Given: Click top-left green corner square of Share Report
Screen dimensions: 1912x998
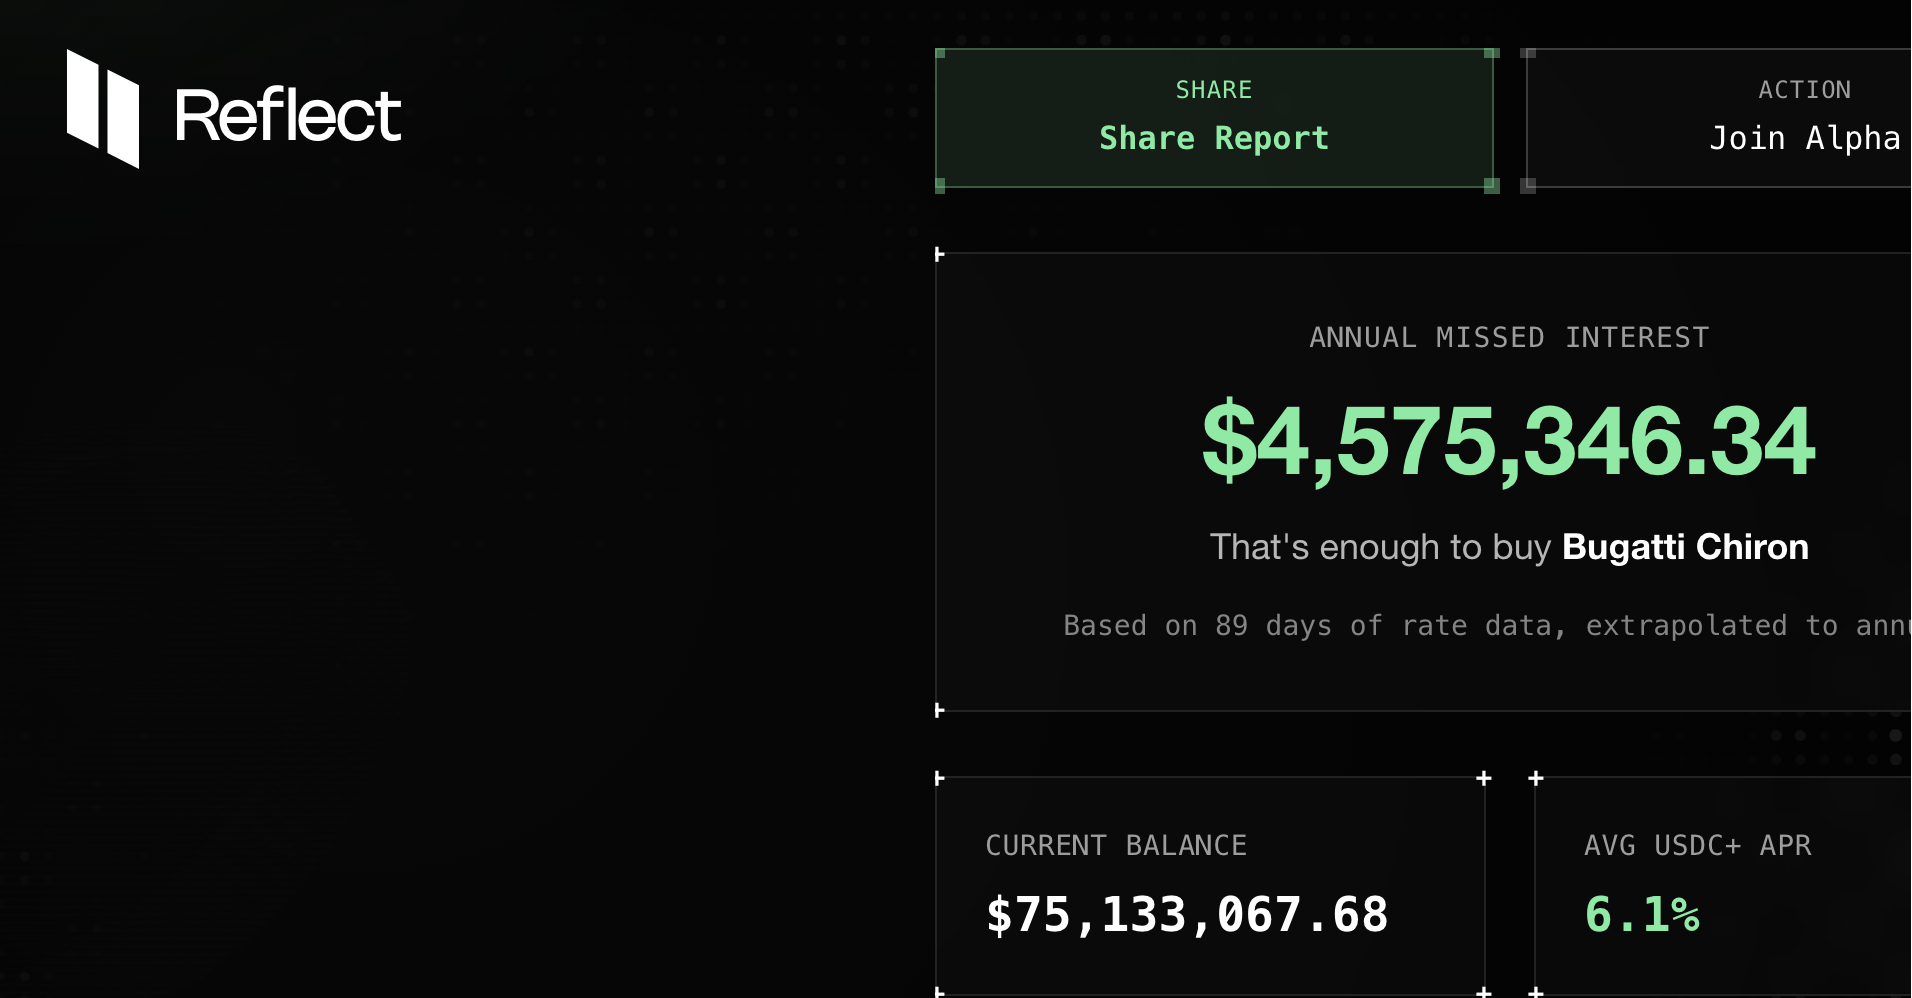Looking at the screenshot, I should click(x=940, y=53).
